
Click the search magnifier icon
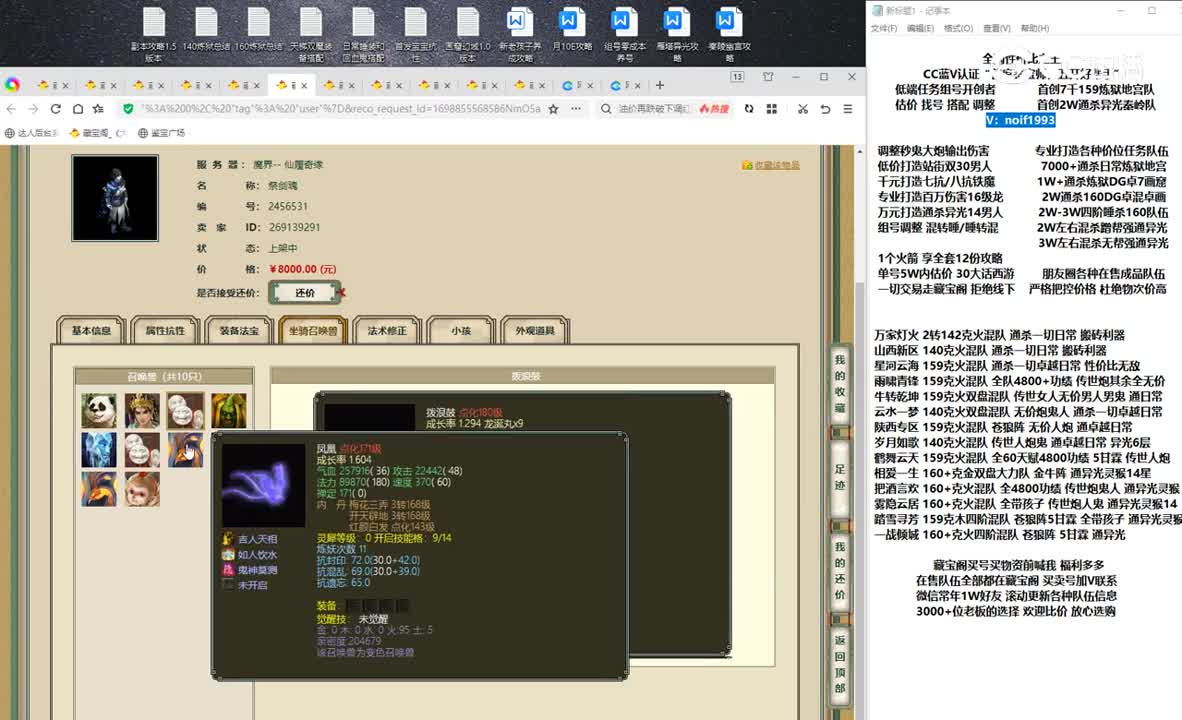coord(606,109)
